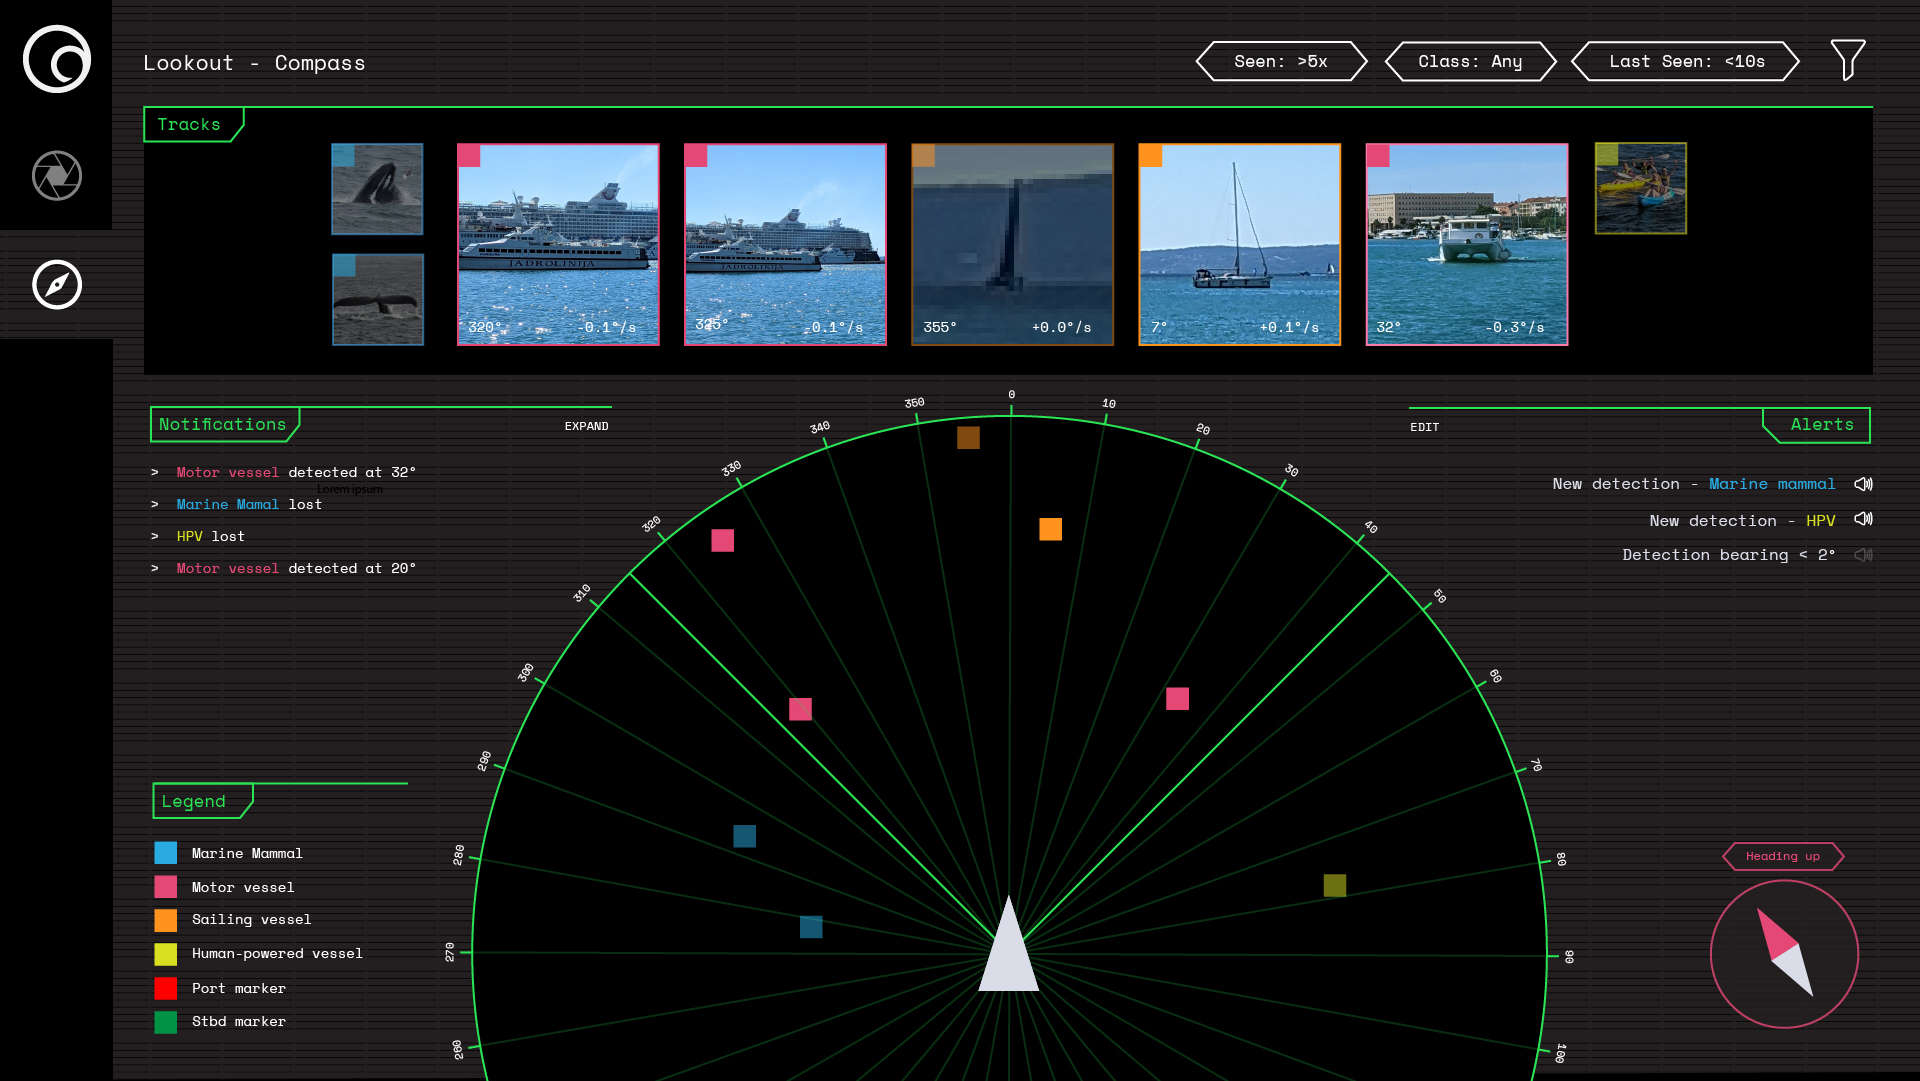Click the circular Lookout logo icon
Viewport: 1920px width, 1081px height.
coord(57,59)
